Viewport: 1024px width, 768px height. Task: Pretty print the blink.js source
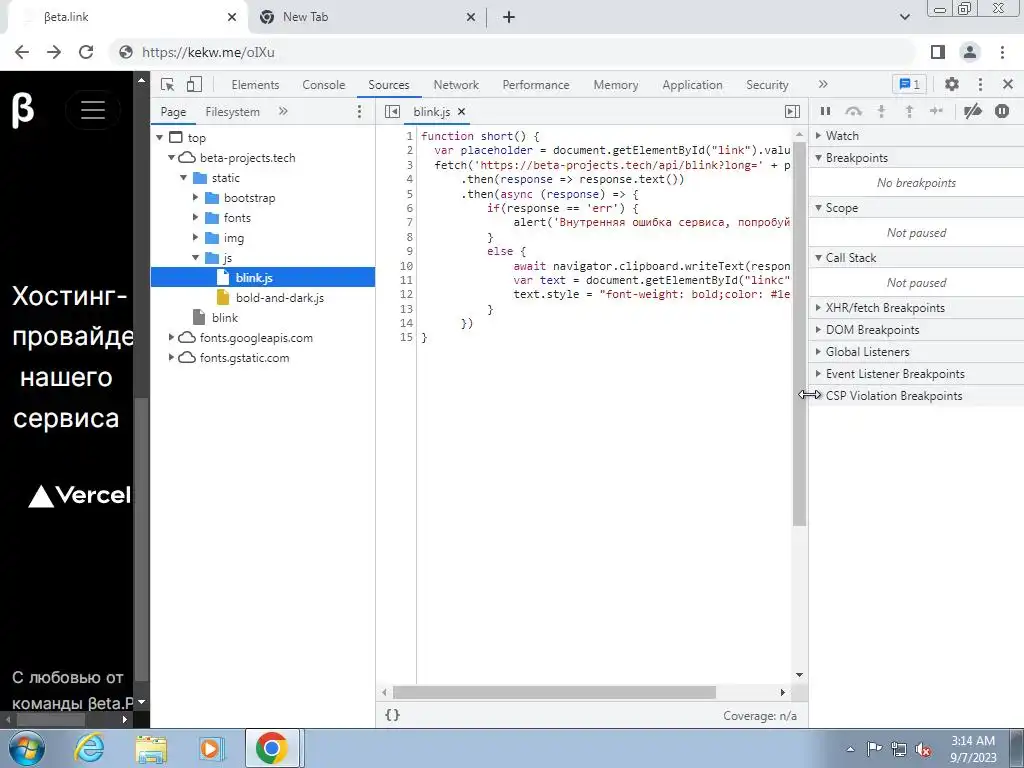click(392, 715)
